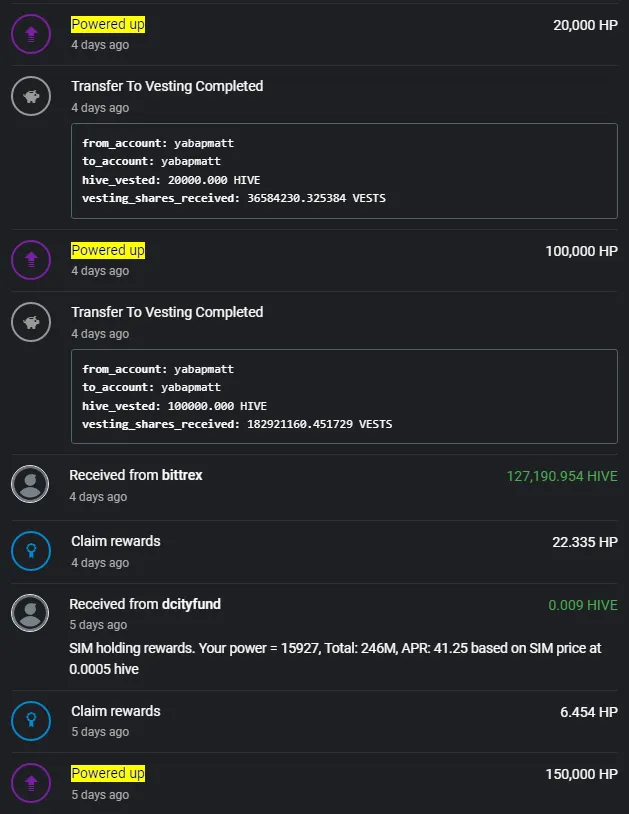
Task: Click the bittrex sender avatar icon
Action: (30, 484)
